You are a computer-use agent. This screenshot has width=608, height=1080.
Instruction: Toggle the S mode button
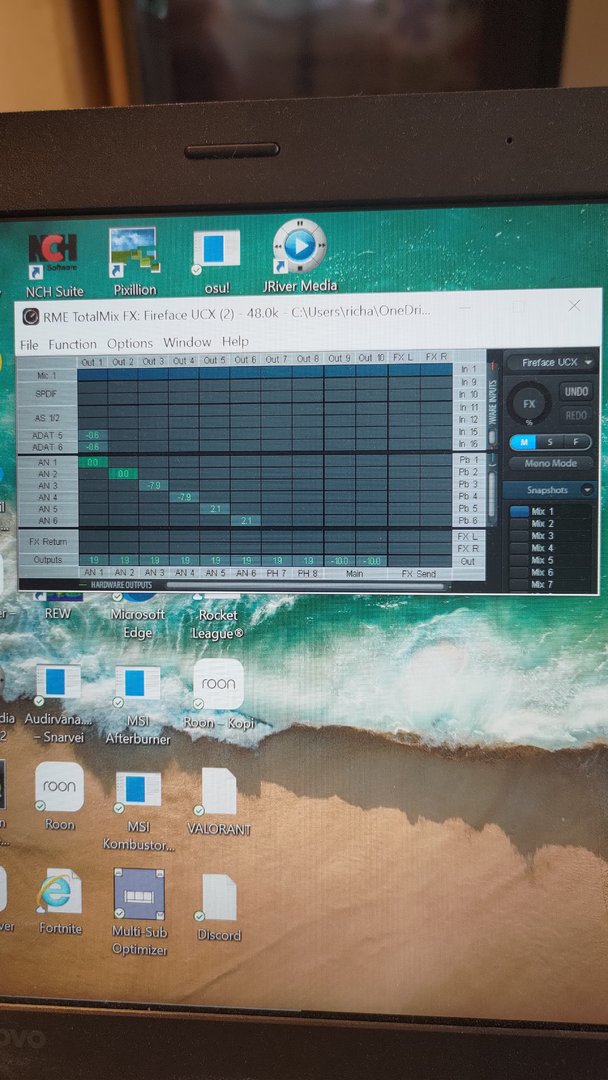(550, 442)
